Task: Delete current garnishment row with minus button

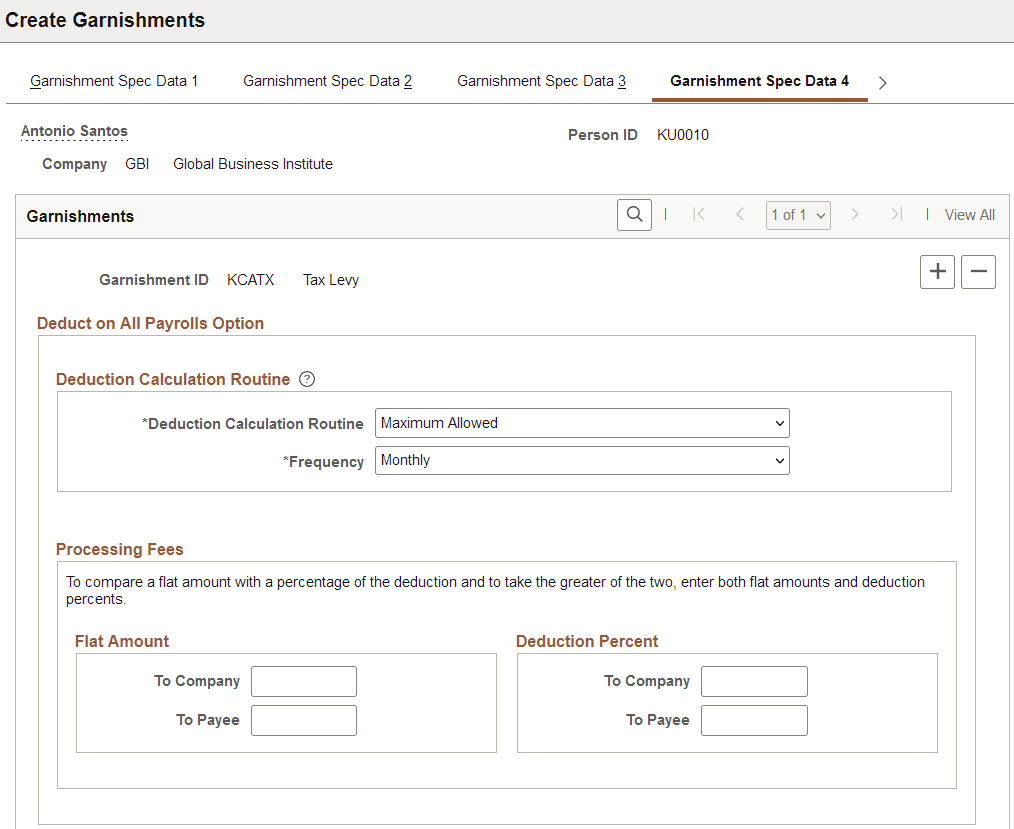Action: 978,271
